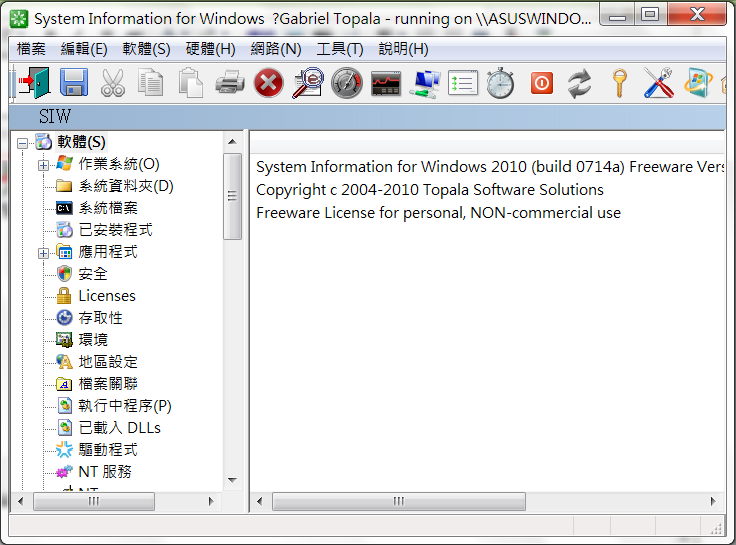Collapse the 軟體(S) tree root node
The height and width of the screenshot is (545, 736).
(x=22, y=143)
